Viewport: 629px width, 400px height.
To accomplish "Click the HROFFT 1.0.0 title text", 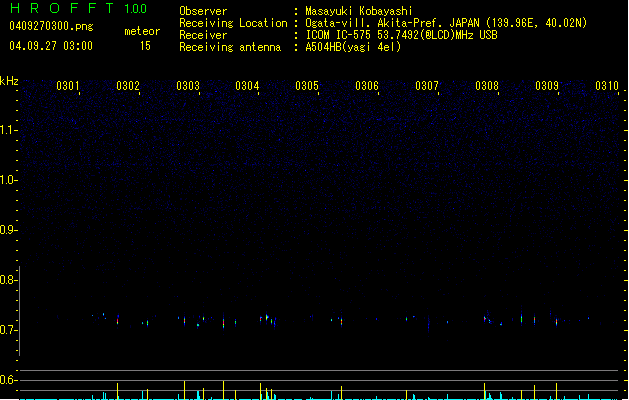I will click(79, 8).
